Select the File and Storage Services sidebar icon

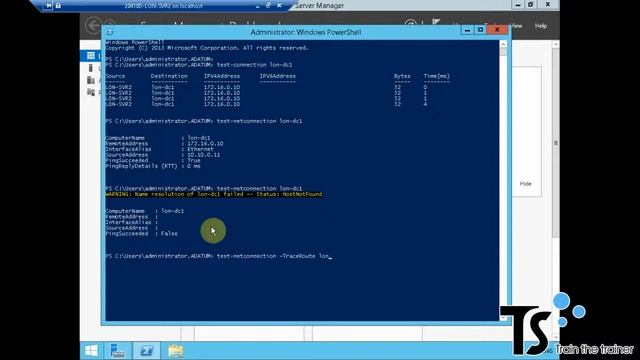pyautogui.click(x=91, y=92)
